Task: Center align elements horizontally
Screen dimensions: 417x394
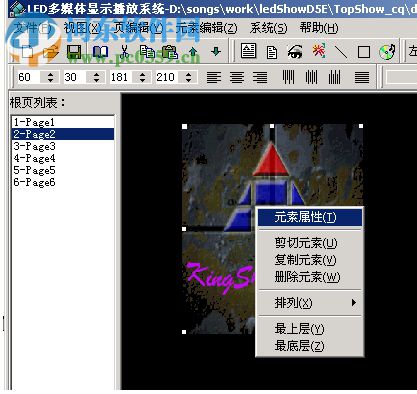Action: (x=237, y=78)
